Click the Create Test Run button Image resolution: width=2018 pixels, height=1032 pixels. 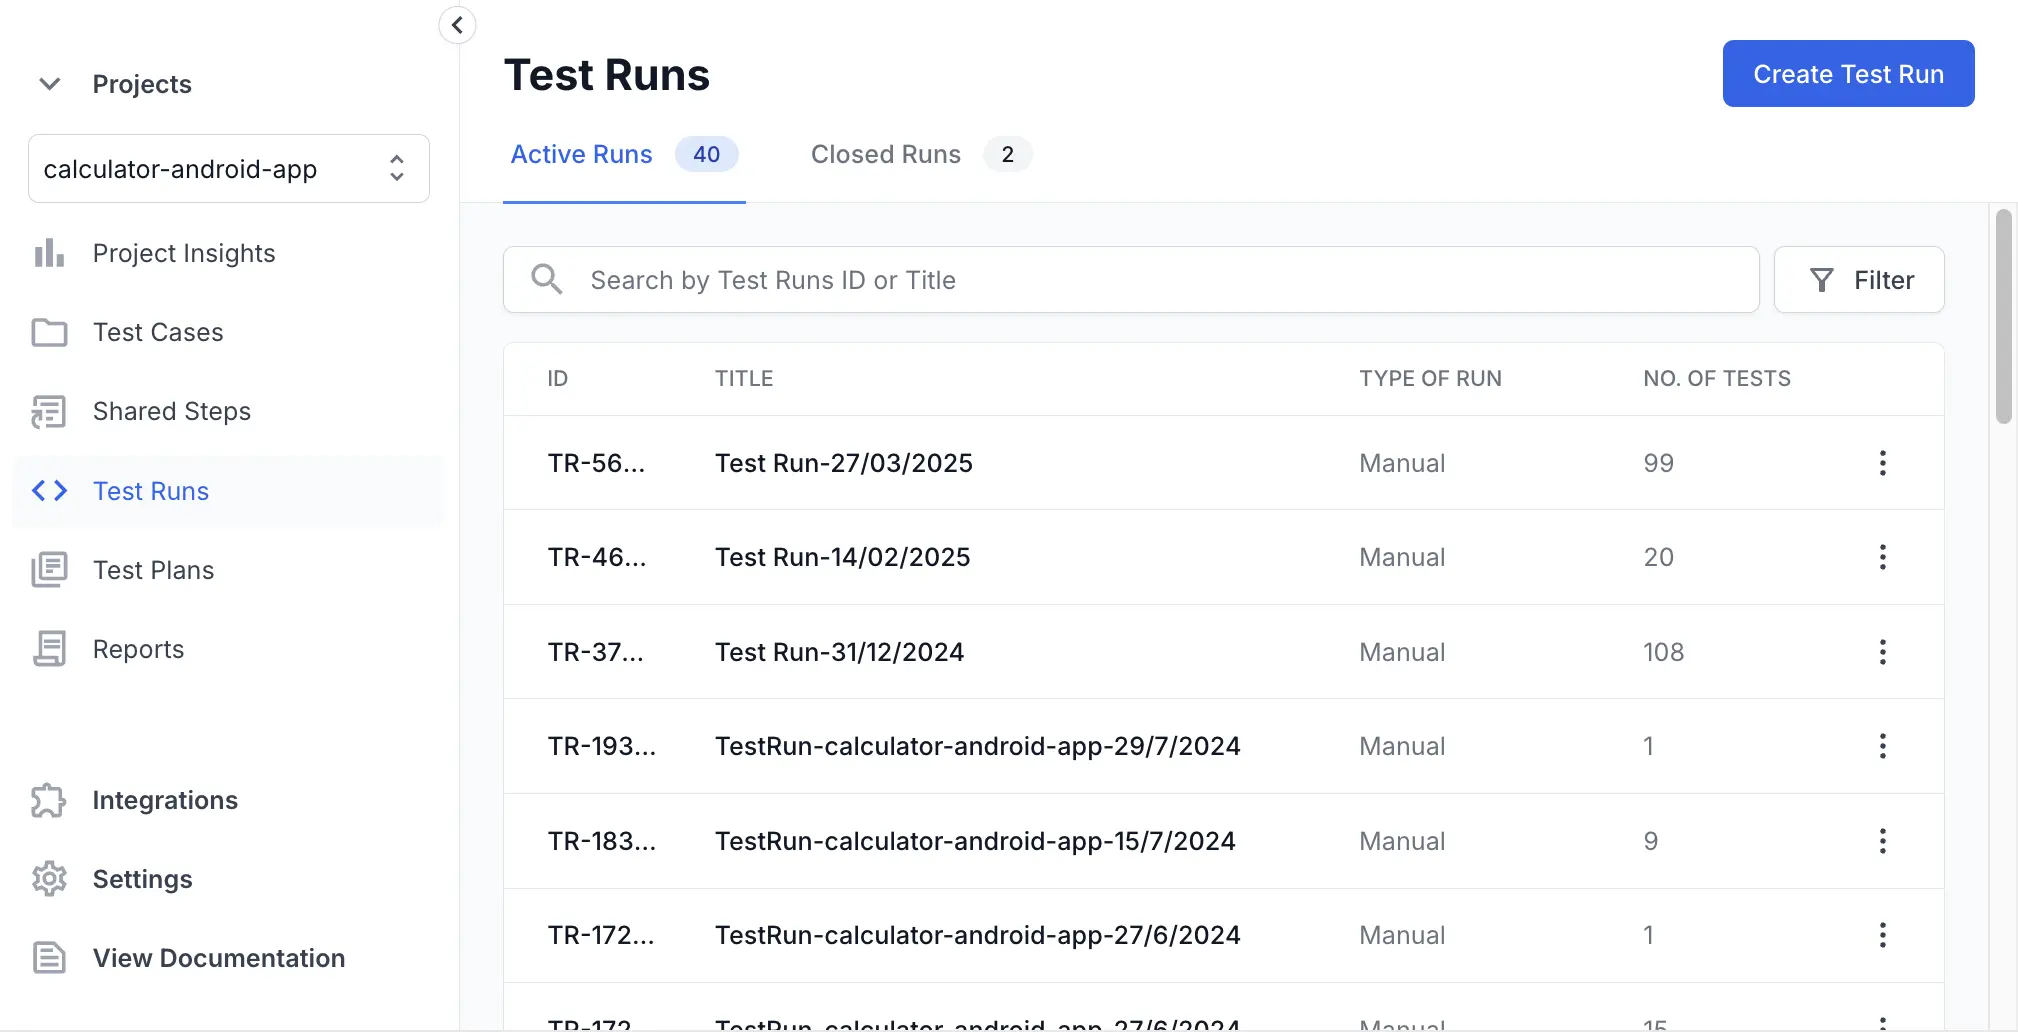(1848, 74)
